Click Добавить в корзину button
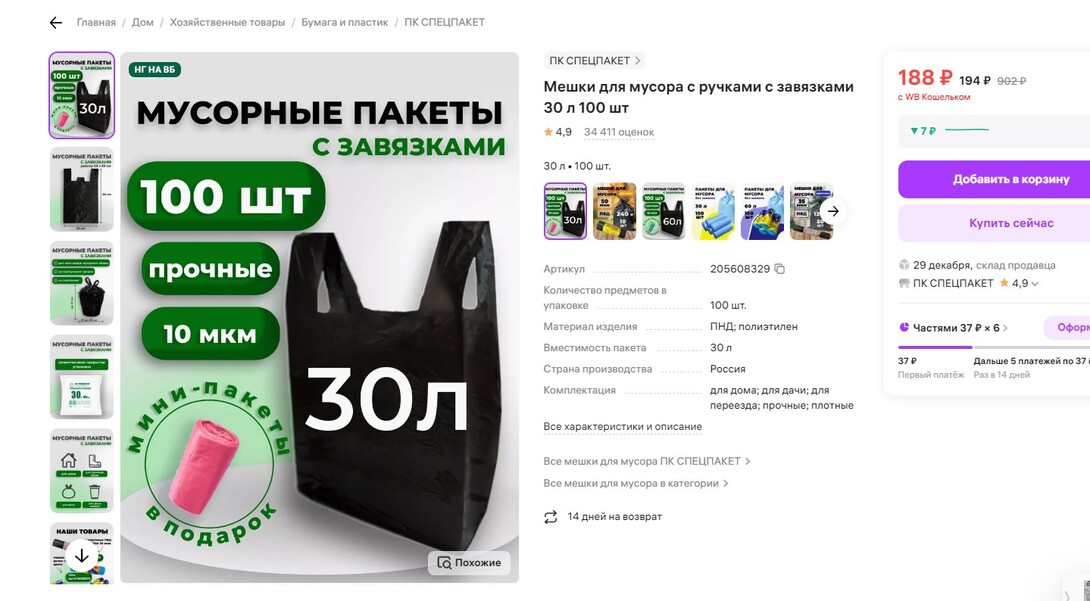The width and height of the screenshot is (1090, 601). click(x=994, y=179)
